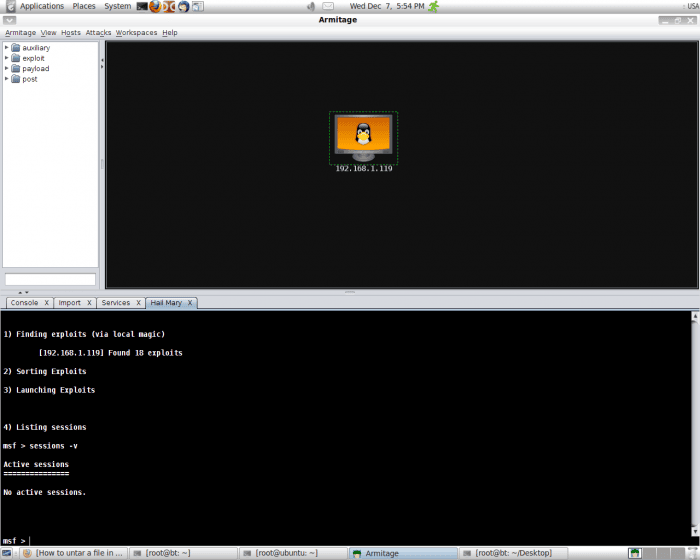The width and height of the screenshot is (700, 560).
Task: Click the 'No active sessions.' text
Action: pyautogui.click(x=44, y=492)
